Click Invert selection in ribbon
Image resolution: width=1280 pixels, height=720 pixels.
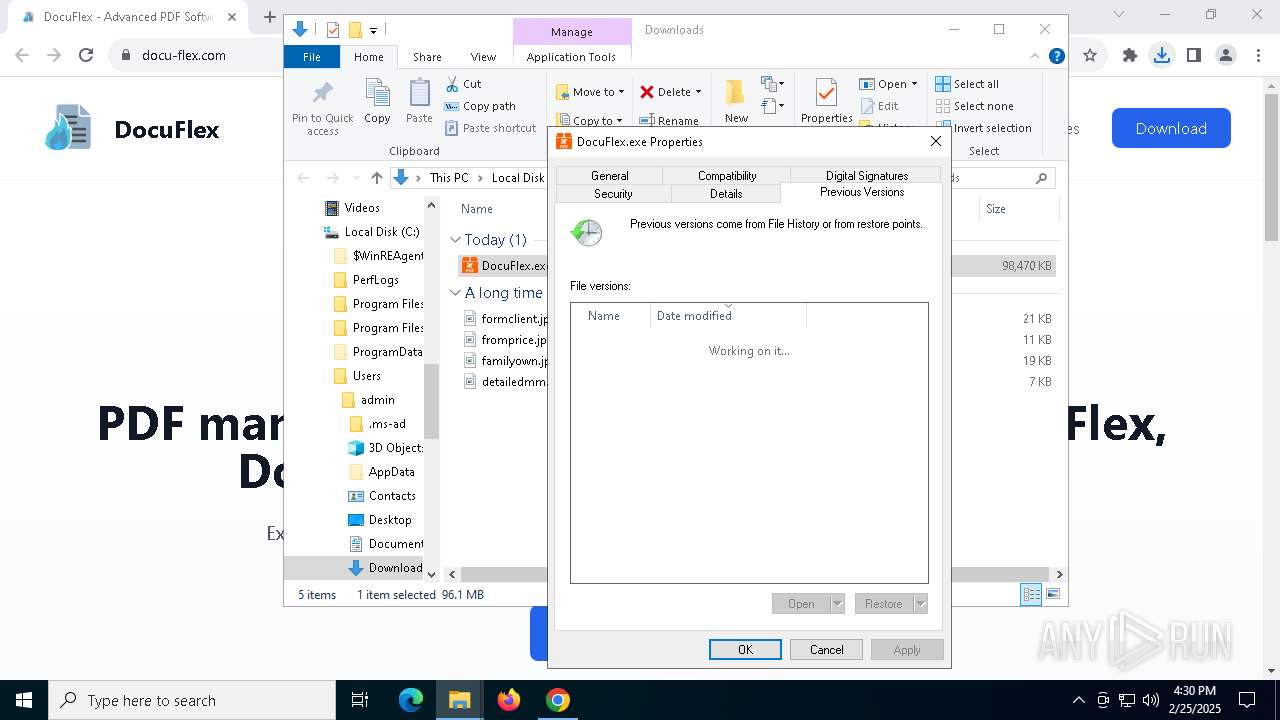coord(984,128)
